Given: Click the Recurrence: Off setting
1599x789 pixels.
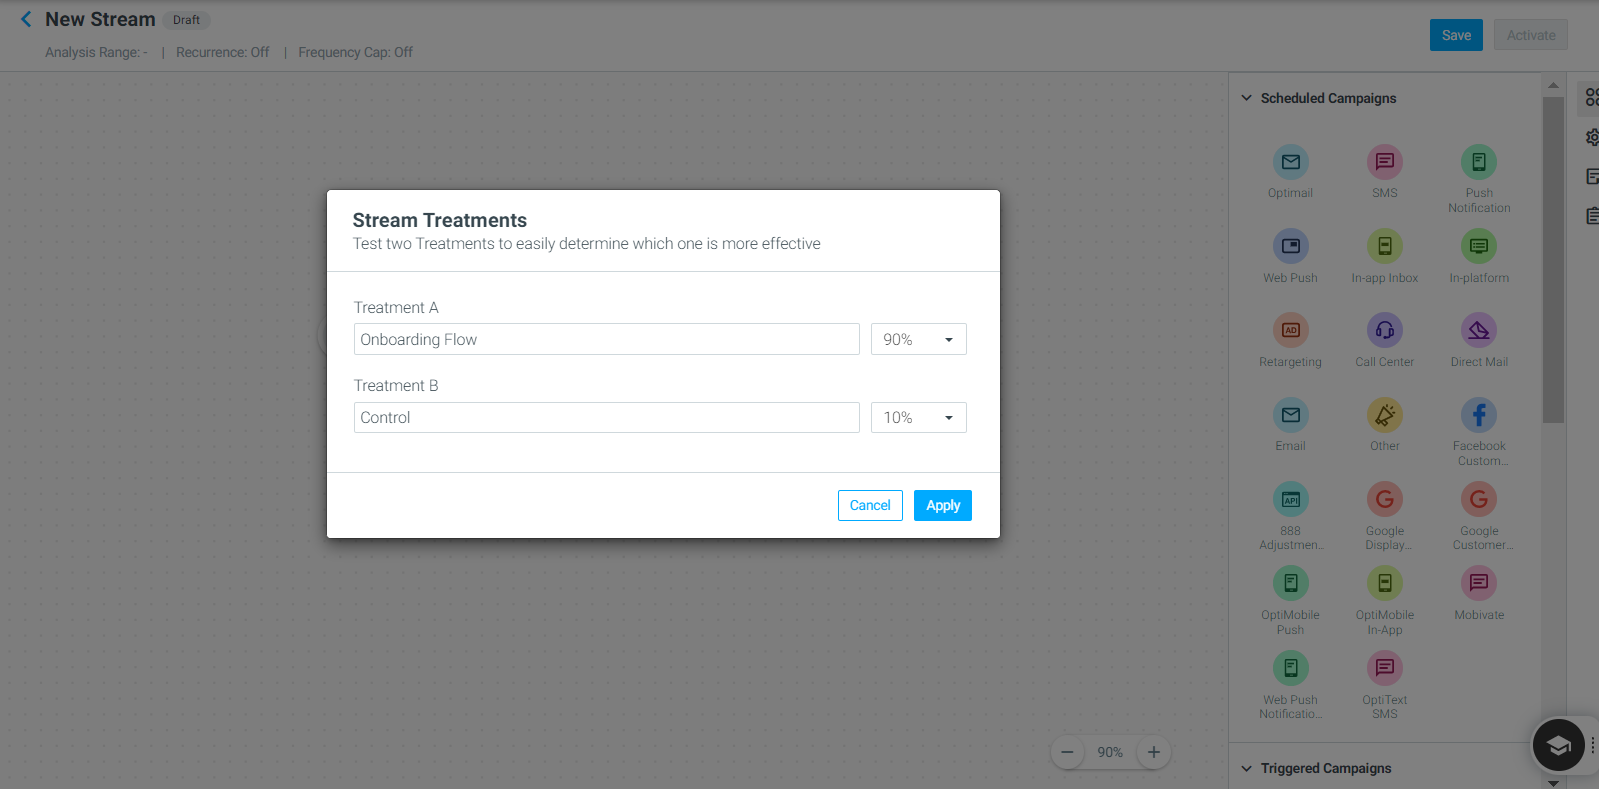Looking at the screenshot, I should point(222,52).
